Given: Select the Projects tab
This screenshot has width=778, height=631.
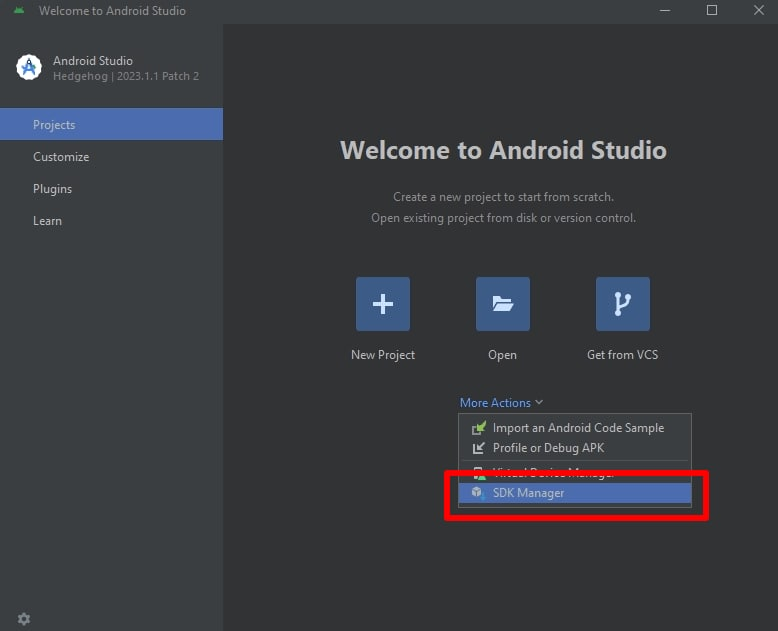Looking at the screenshot, I should (x=111, y=125).
